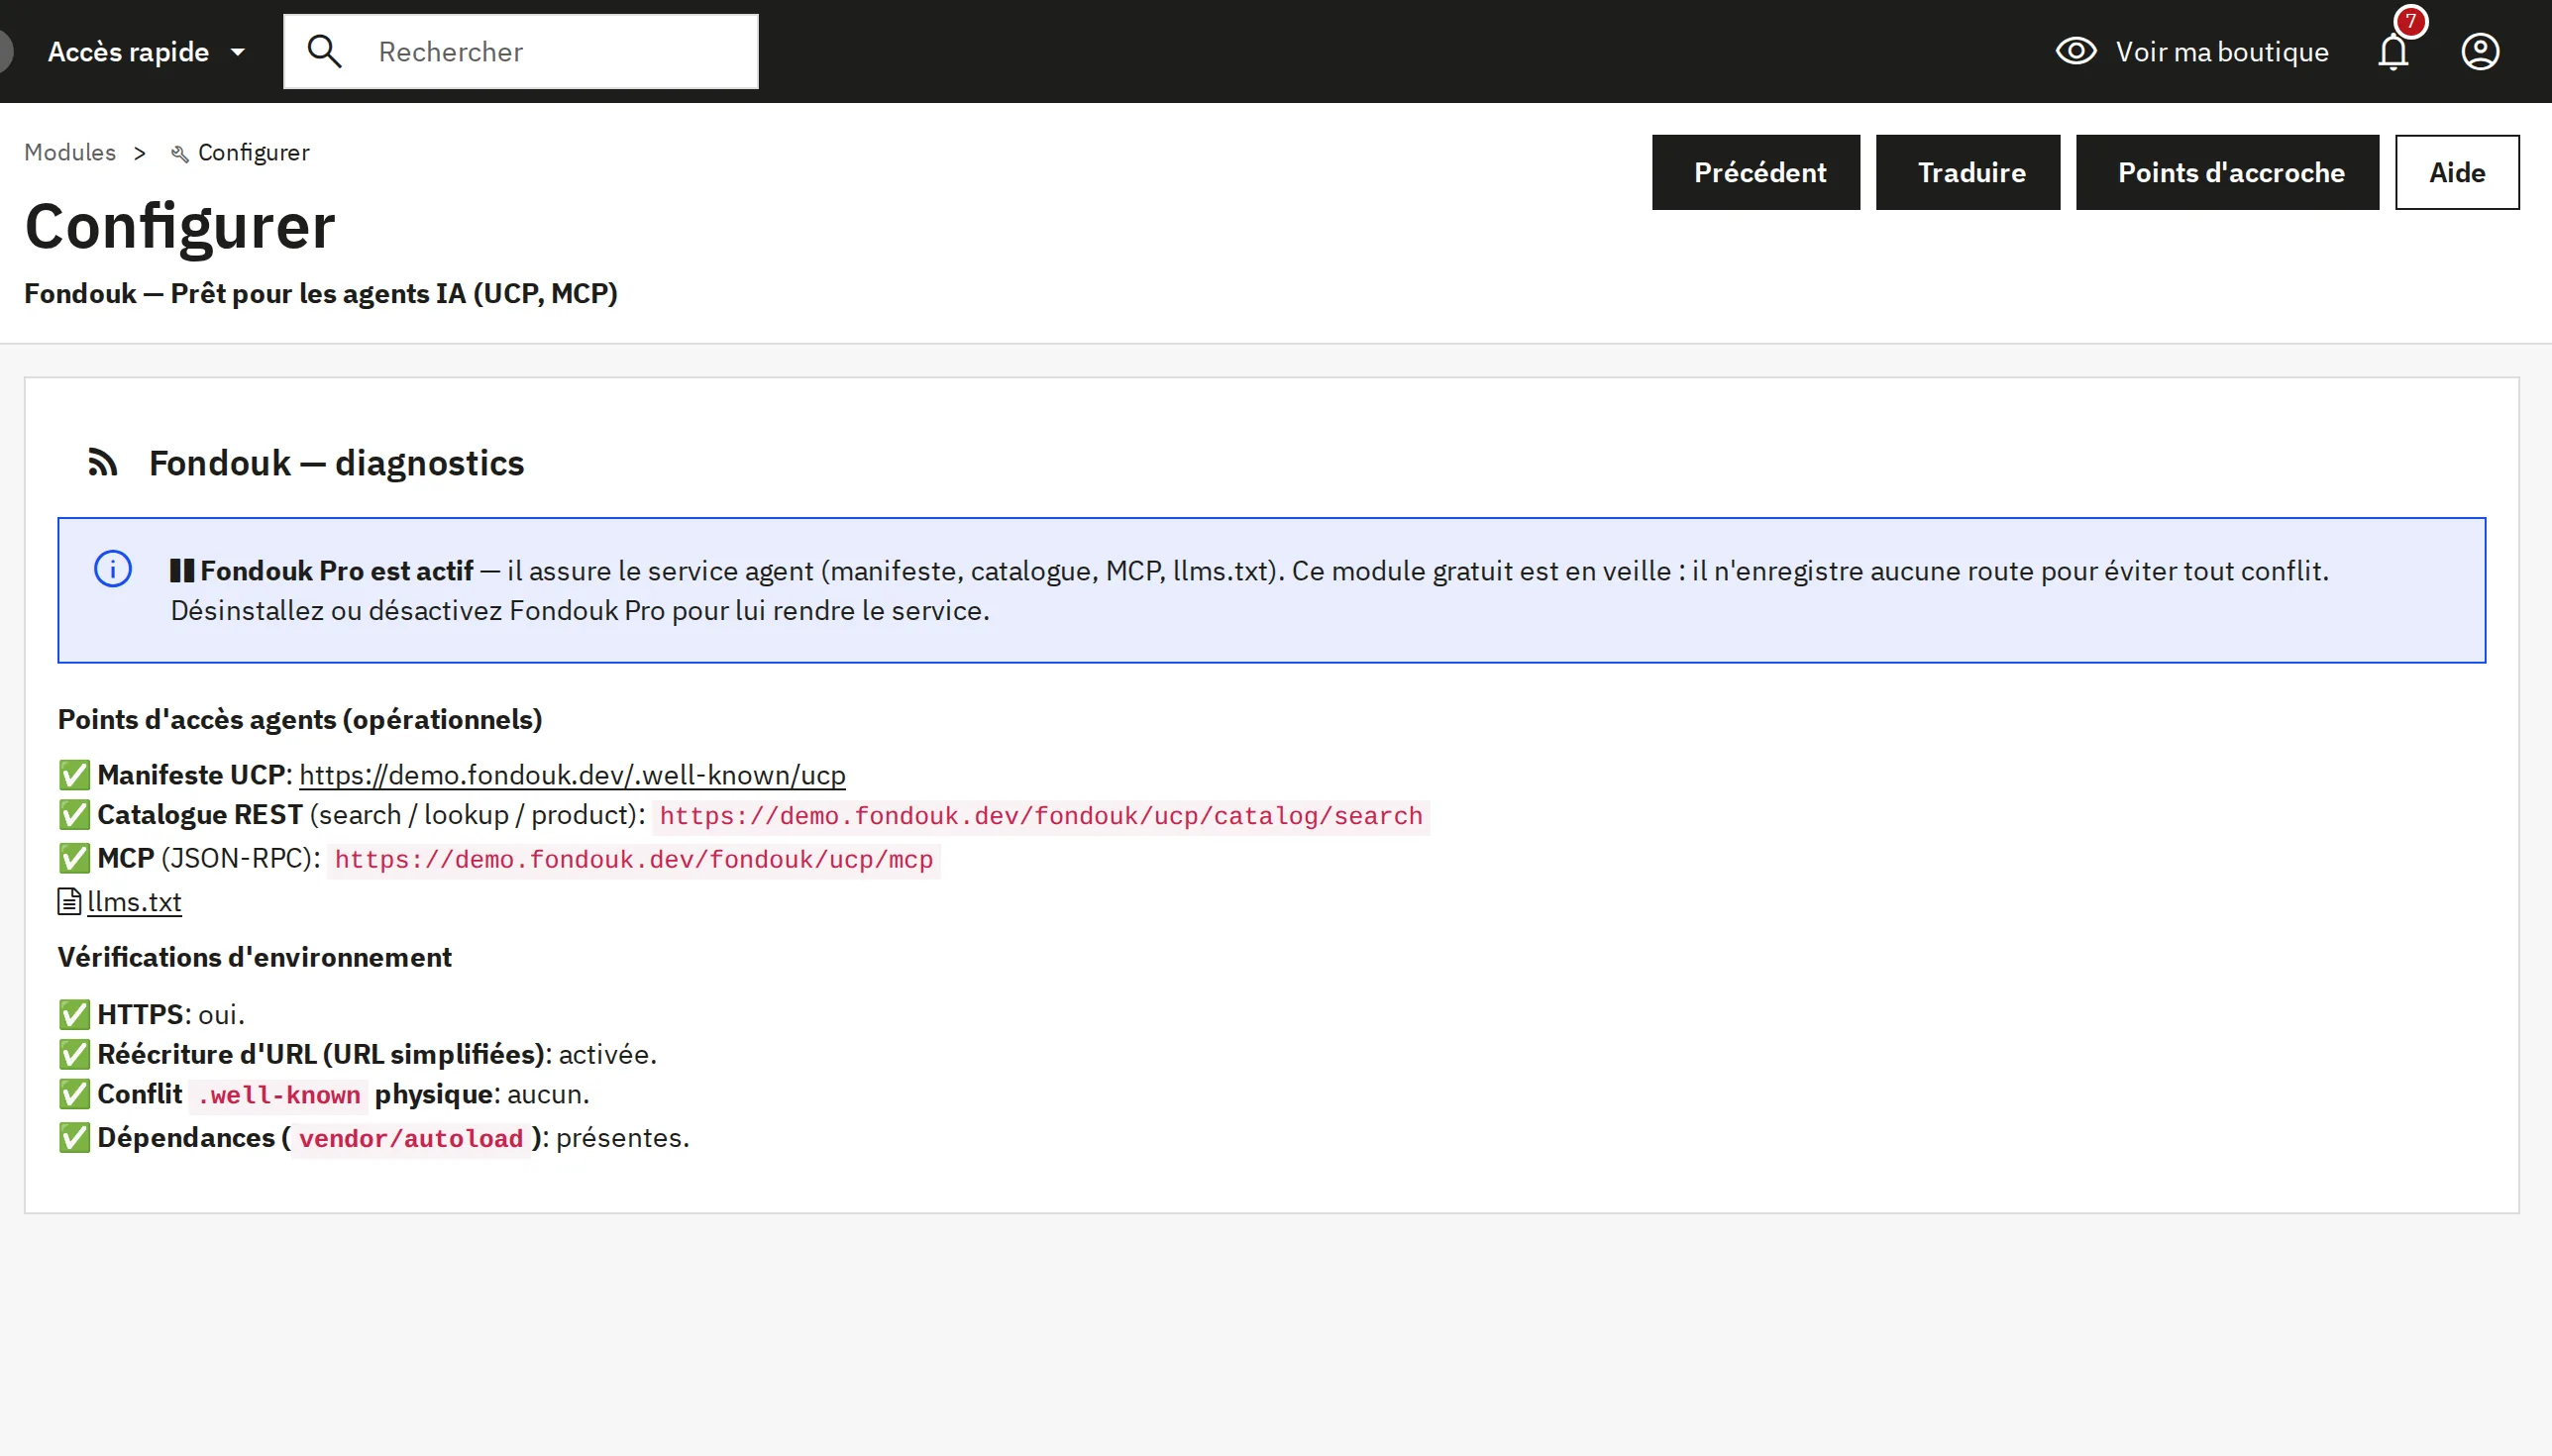The image size is (2552, 1456).
Task: Click the magnifying glass search icon
Action: click(x=324, y=51)
